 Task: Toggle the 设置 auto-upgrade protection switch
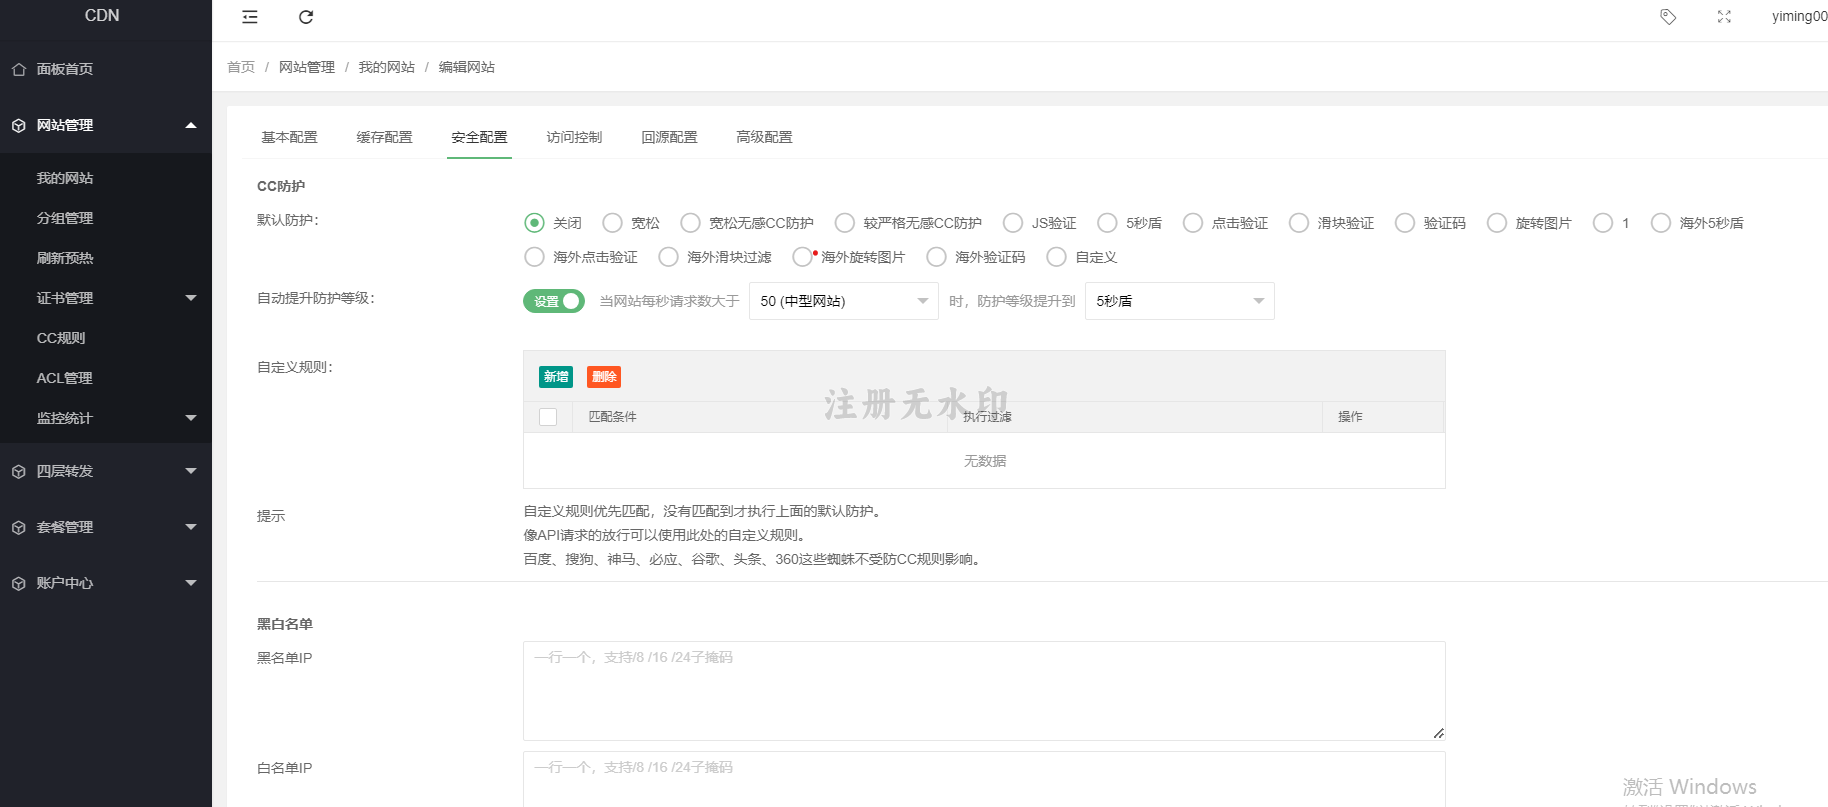point(554,301)
